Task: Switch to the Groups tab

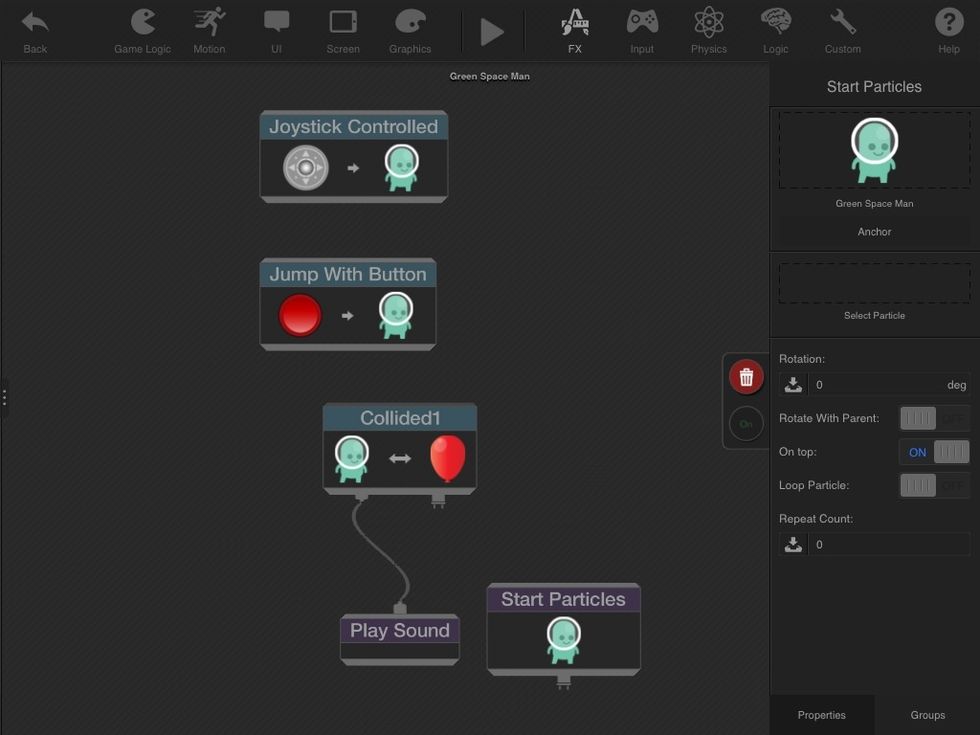Action: tap(926, 714)
